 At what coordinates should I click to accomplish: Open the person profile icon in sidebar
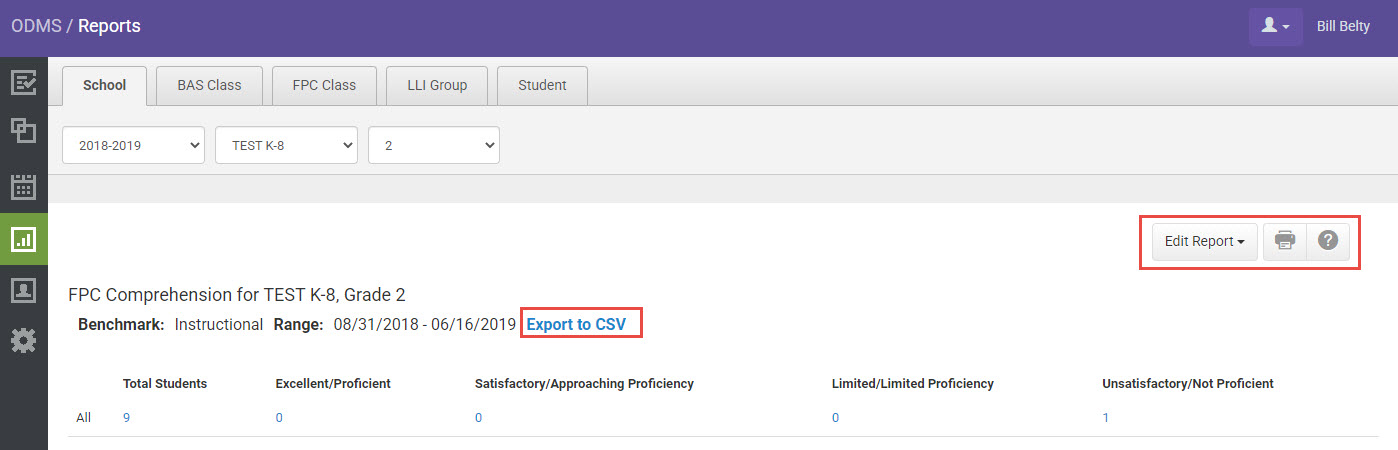click(23, 290)
